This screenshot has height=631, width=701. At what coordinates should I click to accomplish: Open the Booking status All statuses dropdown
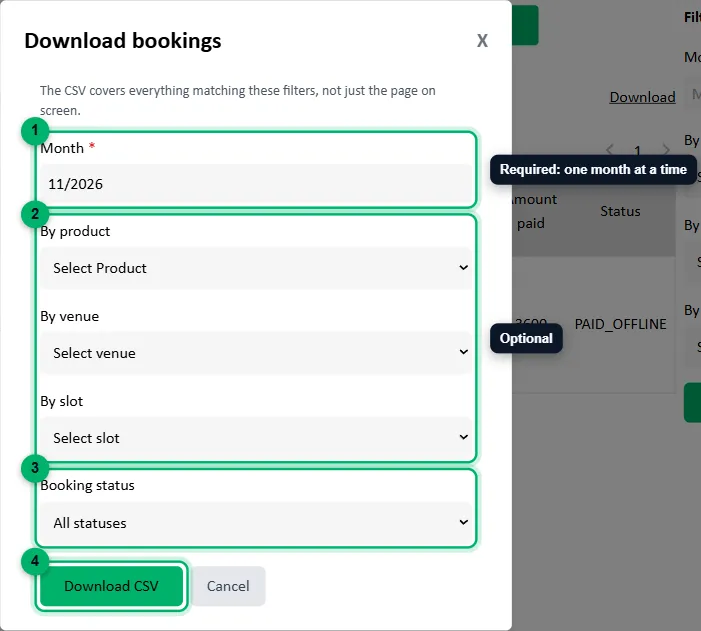click(x=256, y=523)
